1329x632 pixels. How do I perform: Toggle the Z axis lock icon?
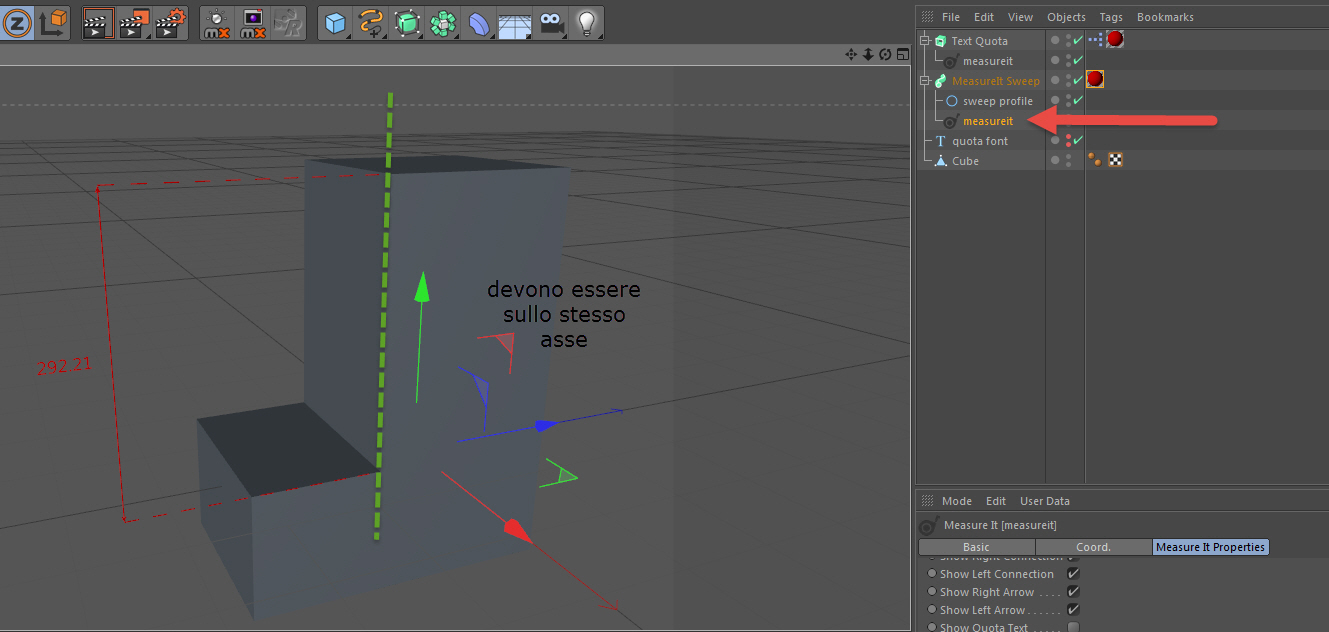point(16,22)
